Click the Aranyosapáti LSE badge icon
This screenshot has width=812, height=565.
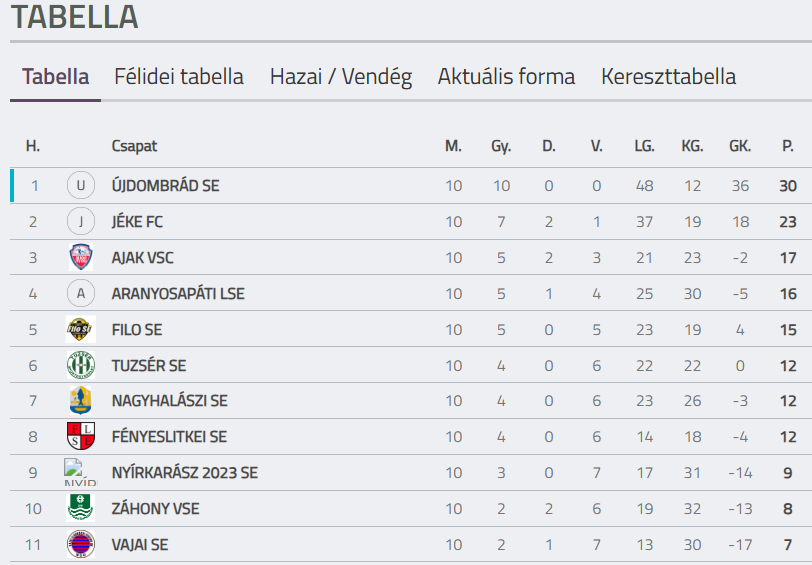tap(80, 294)
